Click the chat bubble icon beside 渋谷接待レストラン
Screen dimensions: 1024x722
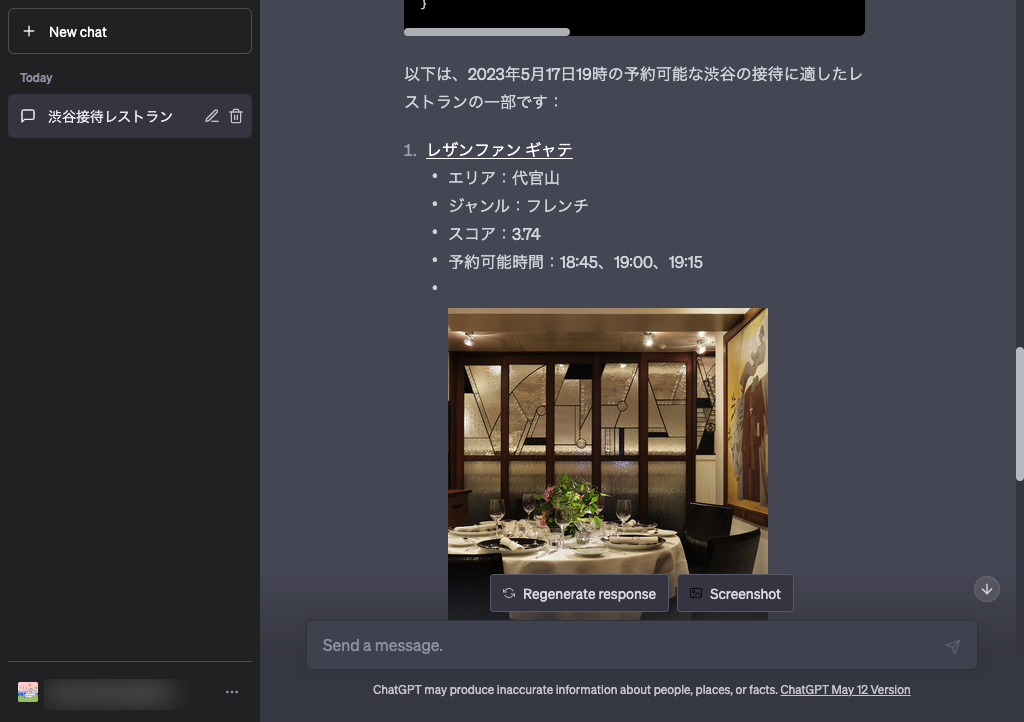point(28,116)
